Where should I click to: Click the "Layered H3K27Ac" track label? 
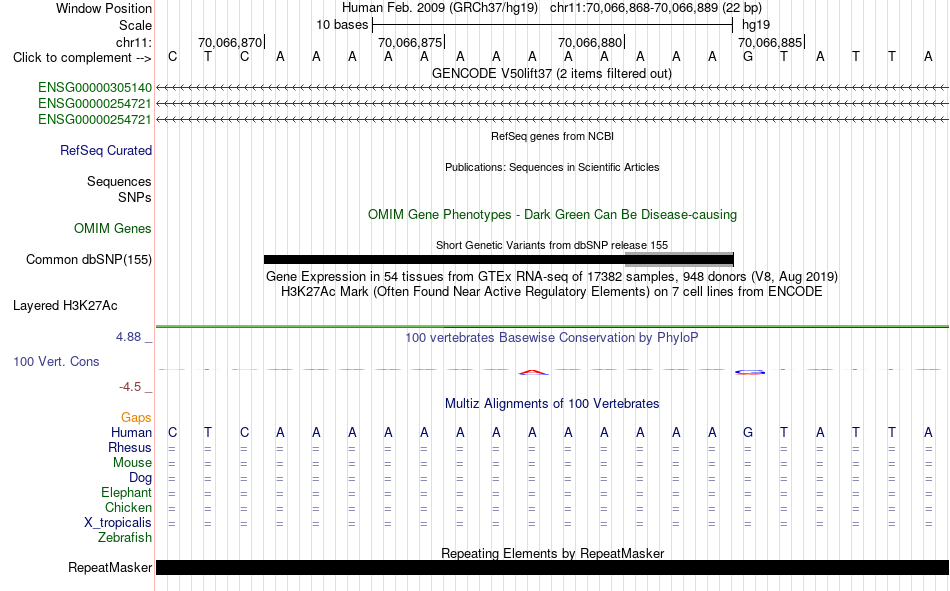[x=65, y=306]
